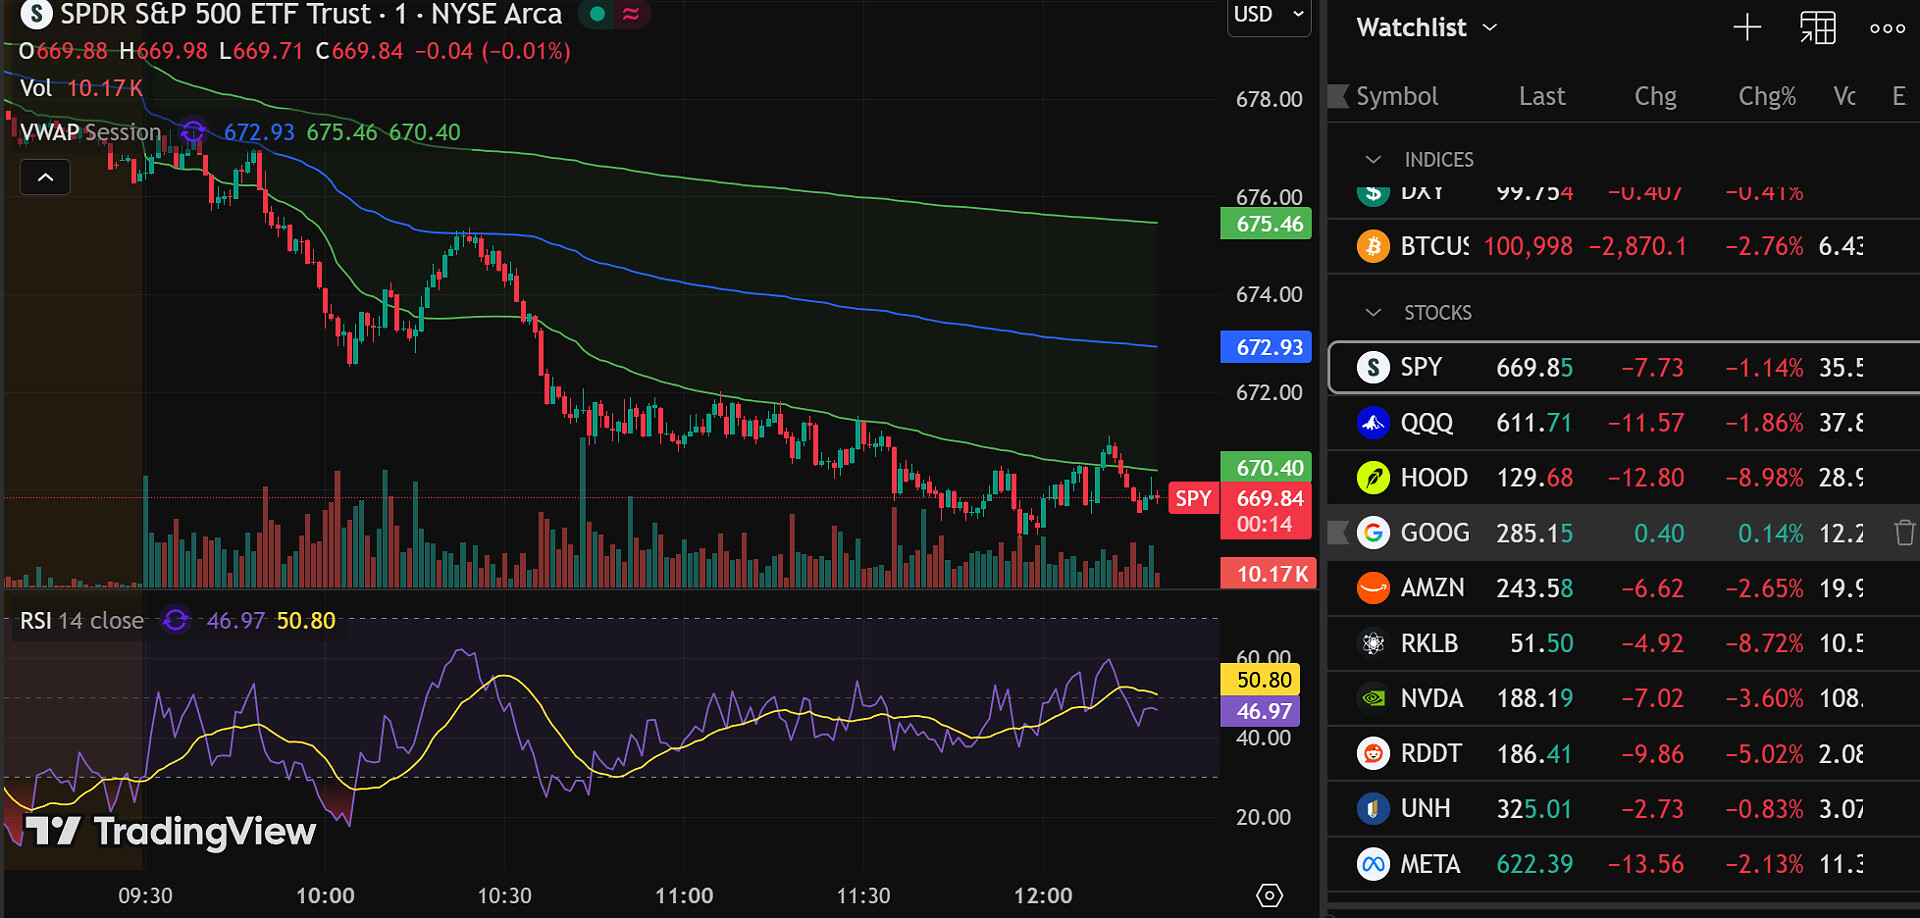Collapse the INDICES section
Screen dimensions: 1920x918
1373,160
